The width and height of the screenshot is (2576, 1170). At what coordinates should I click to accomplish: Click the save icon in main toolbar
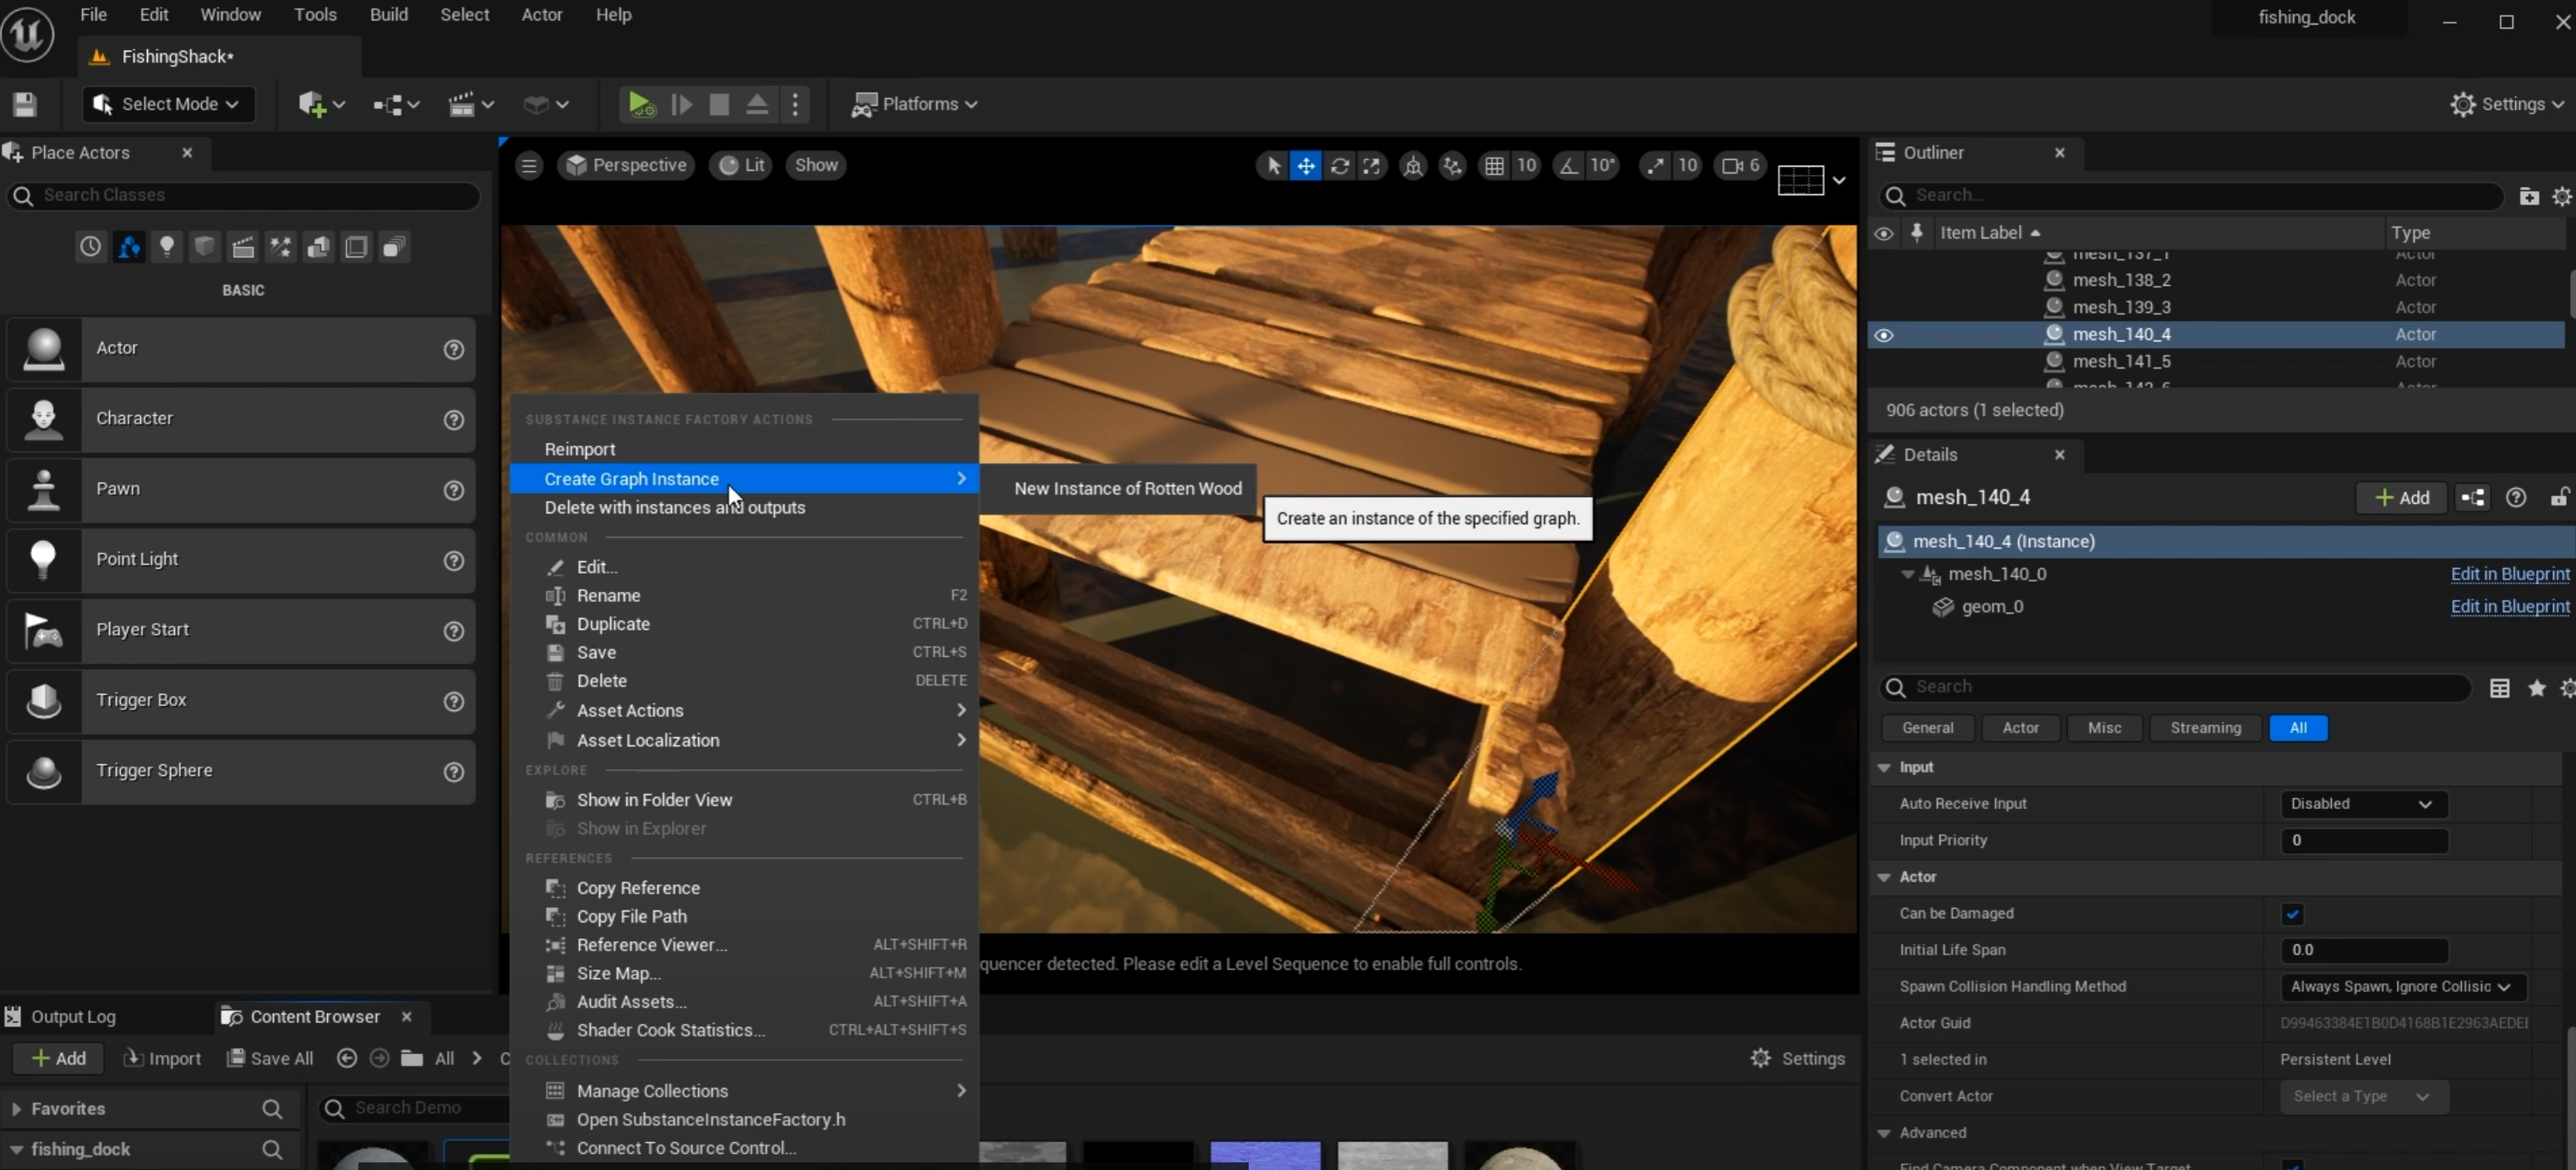pos(25,104)
